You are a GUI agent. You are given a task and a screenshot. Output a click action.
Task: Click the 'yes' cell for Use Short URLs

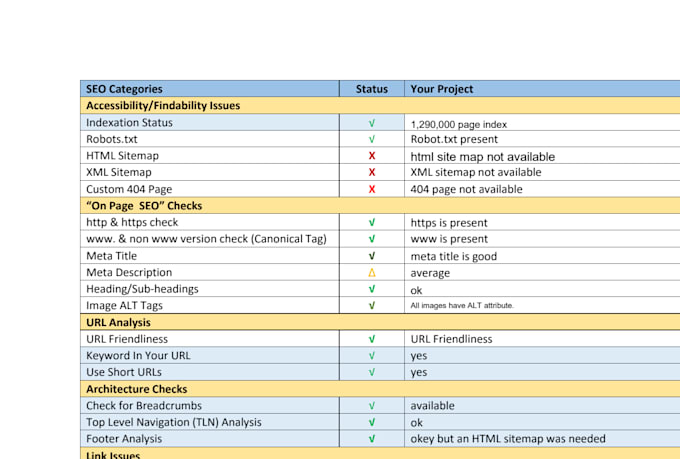[542, 372]
